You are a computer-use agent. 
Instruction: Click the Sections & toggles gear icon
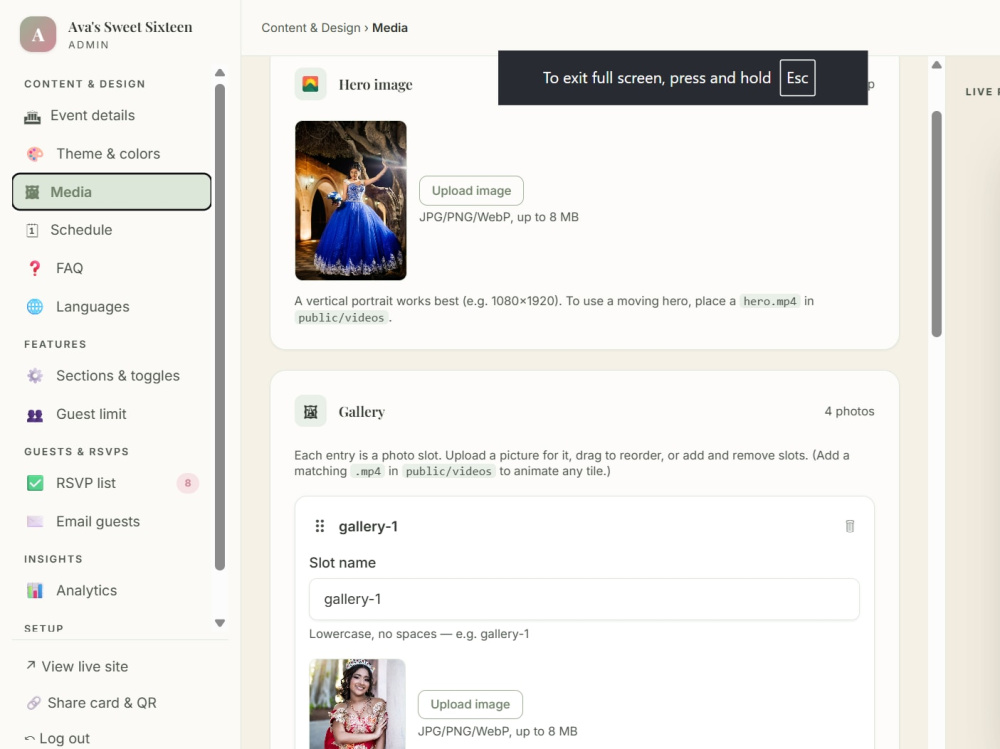pos(35,376)
